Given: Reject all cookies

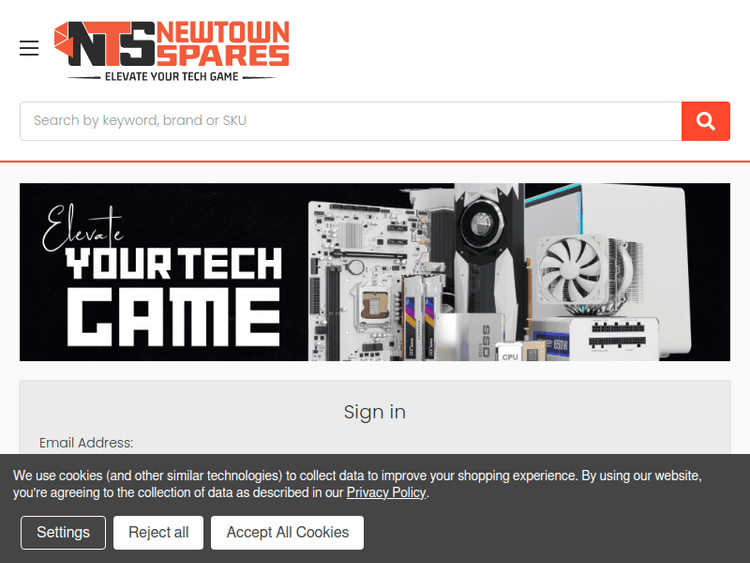Looking at the screenshot, I should [158, 532].
